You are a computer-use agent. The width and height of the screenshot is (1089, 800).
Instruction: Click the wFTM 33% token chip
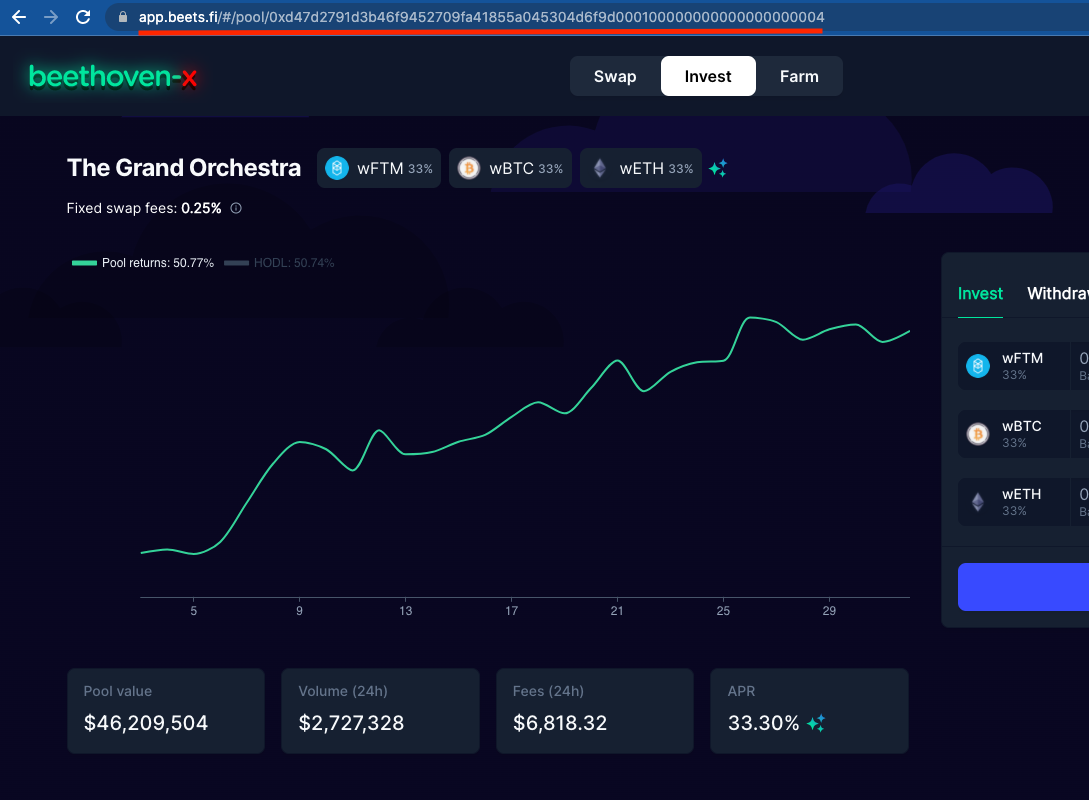(379, 168)
